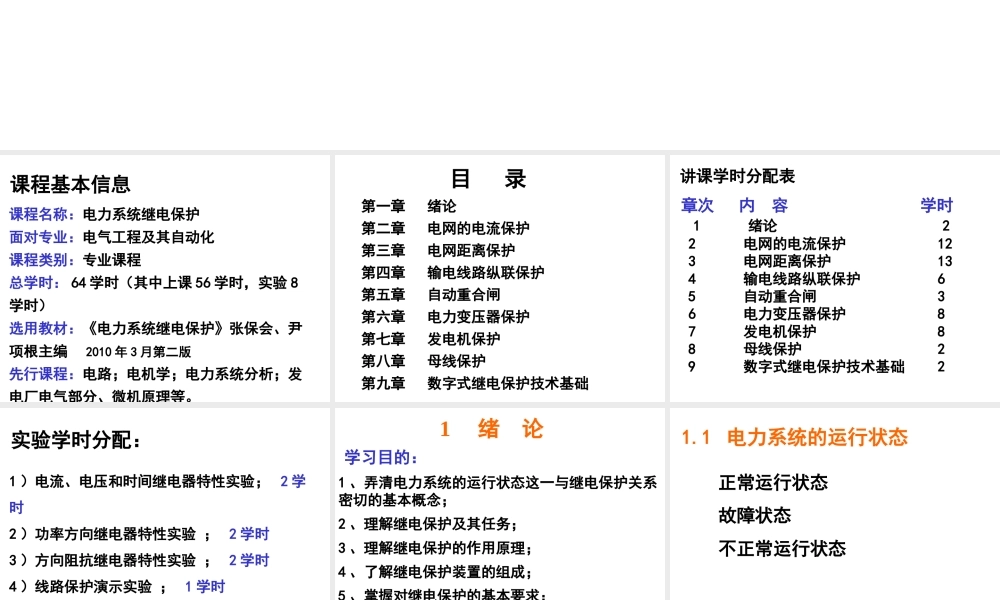This screenshot has height=600, width=1000.
Task: Select the 不正常运行状态 text
Action: (x=780, y=548)
